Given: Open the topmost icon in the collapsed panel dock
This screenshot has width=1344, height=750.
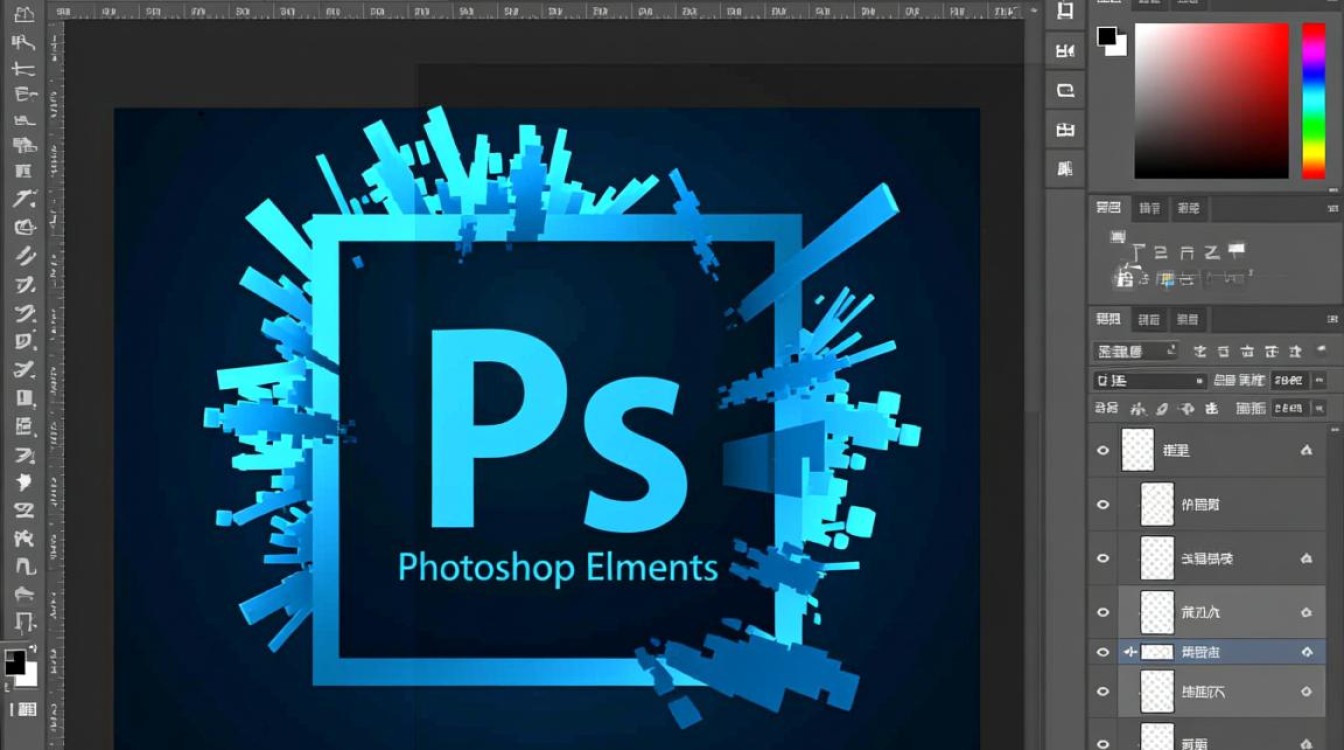Looking at the screenshot, I should (1066, 12).
